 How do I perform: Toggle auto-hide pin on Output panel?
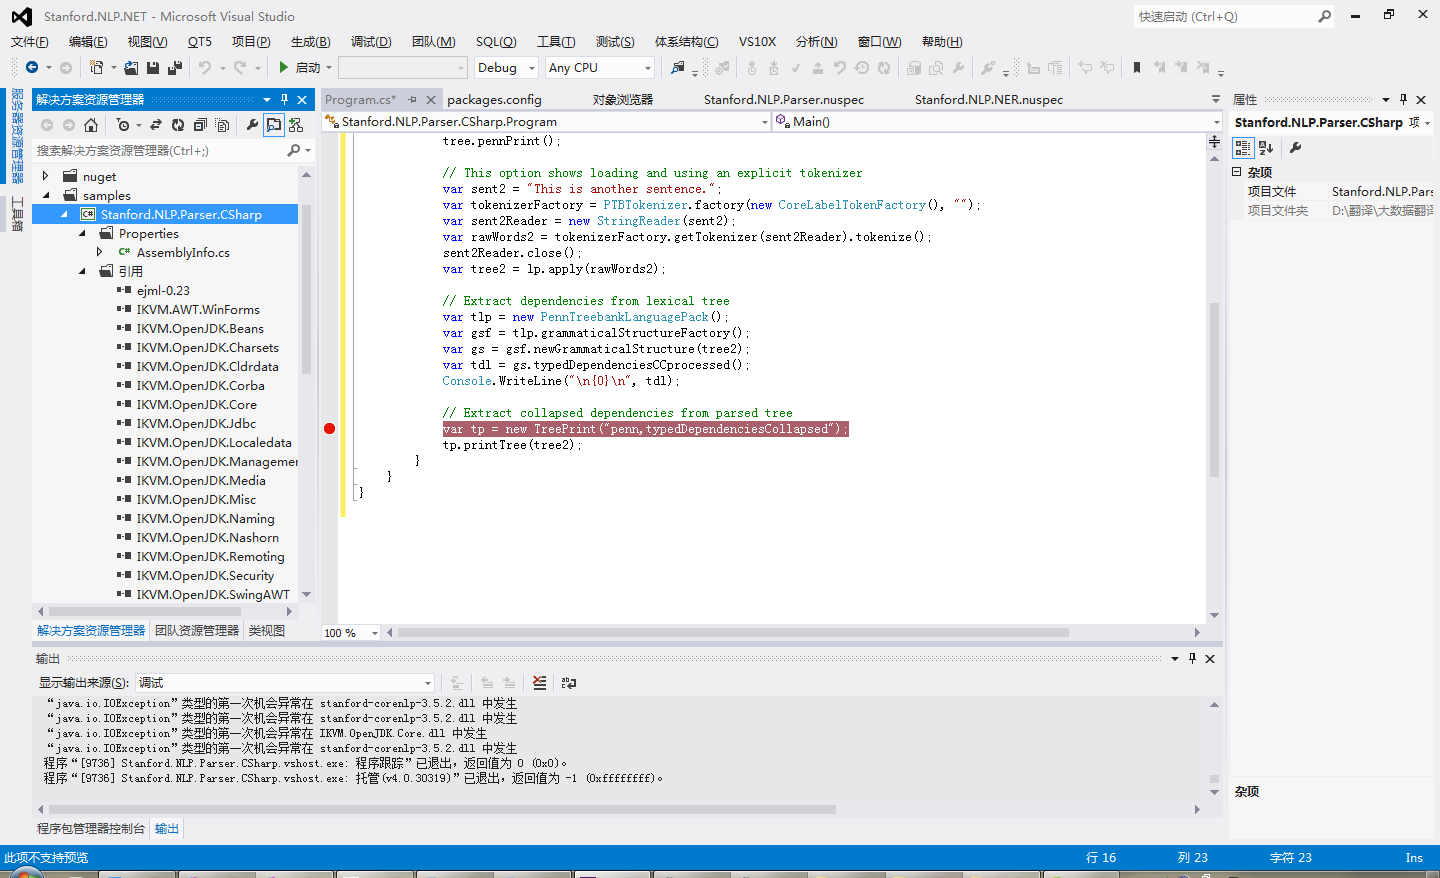1192,658
